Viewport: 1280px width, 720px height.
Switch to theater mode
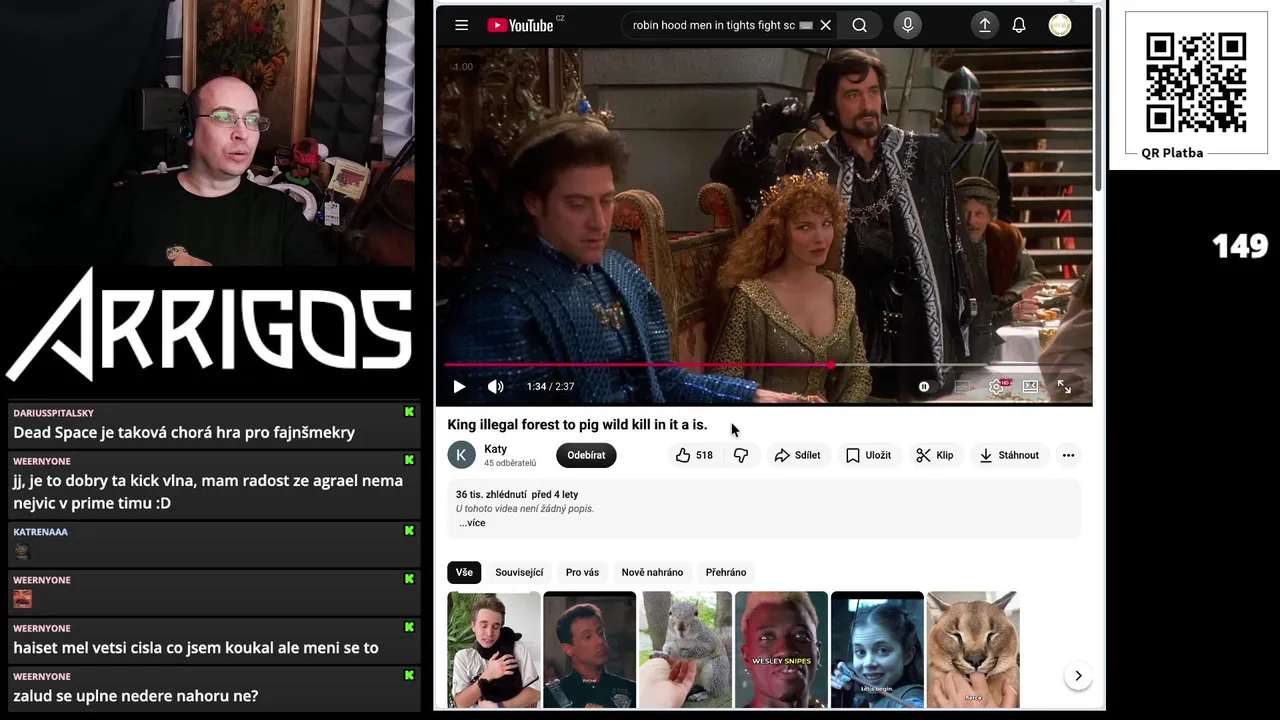tap(1030, 387)
